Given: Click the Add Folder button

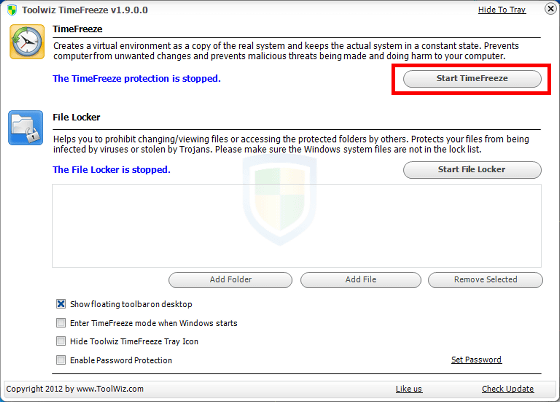Looking at the screenshot, I should [x=230, y=280].
